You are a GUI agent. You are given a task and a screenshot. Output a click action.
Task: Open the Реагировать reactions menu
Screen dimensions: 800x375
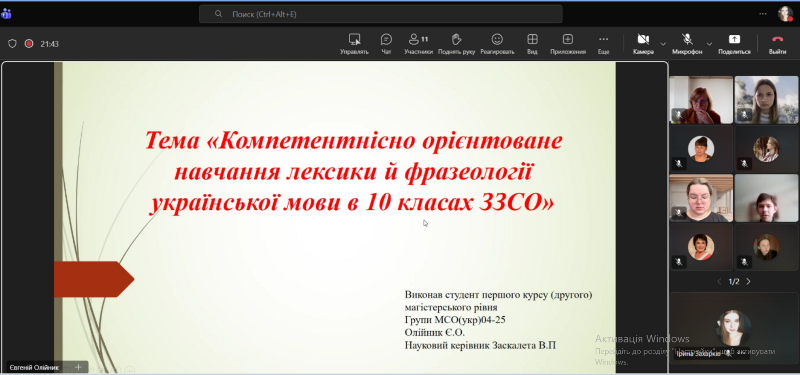497,44
